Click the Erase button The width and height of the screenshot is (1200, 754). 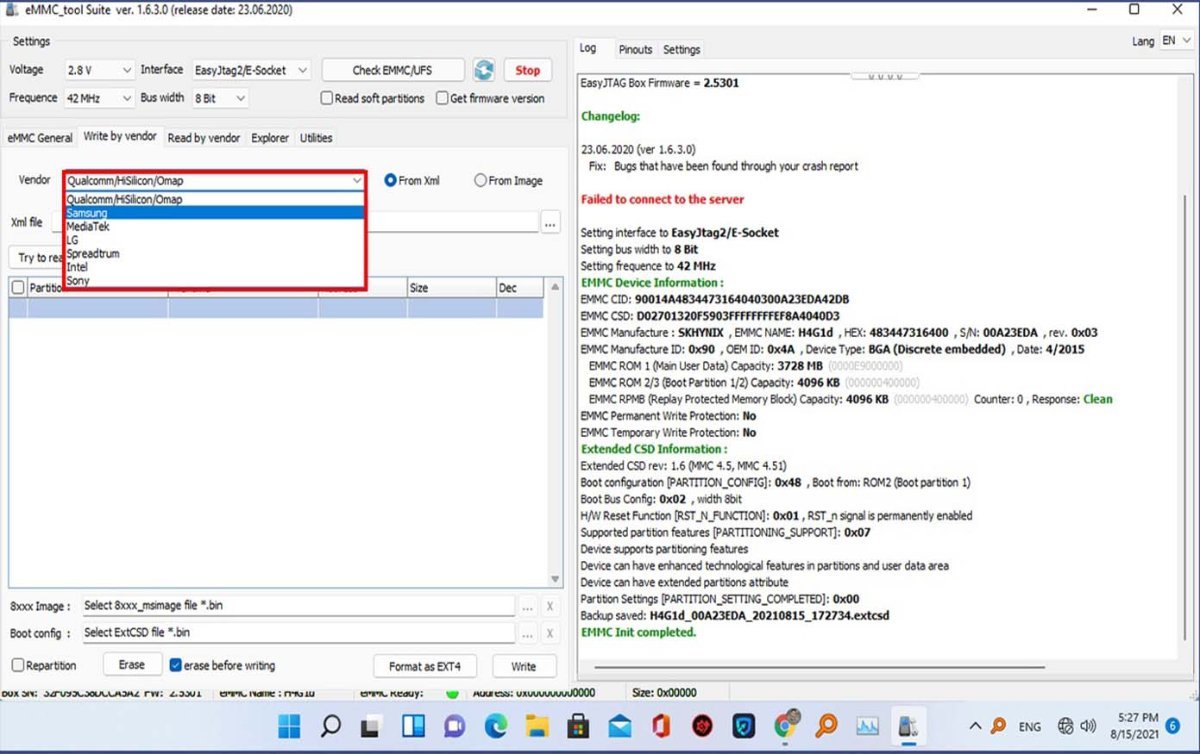132,665
